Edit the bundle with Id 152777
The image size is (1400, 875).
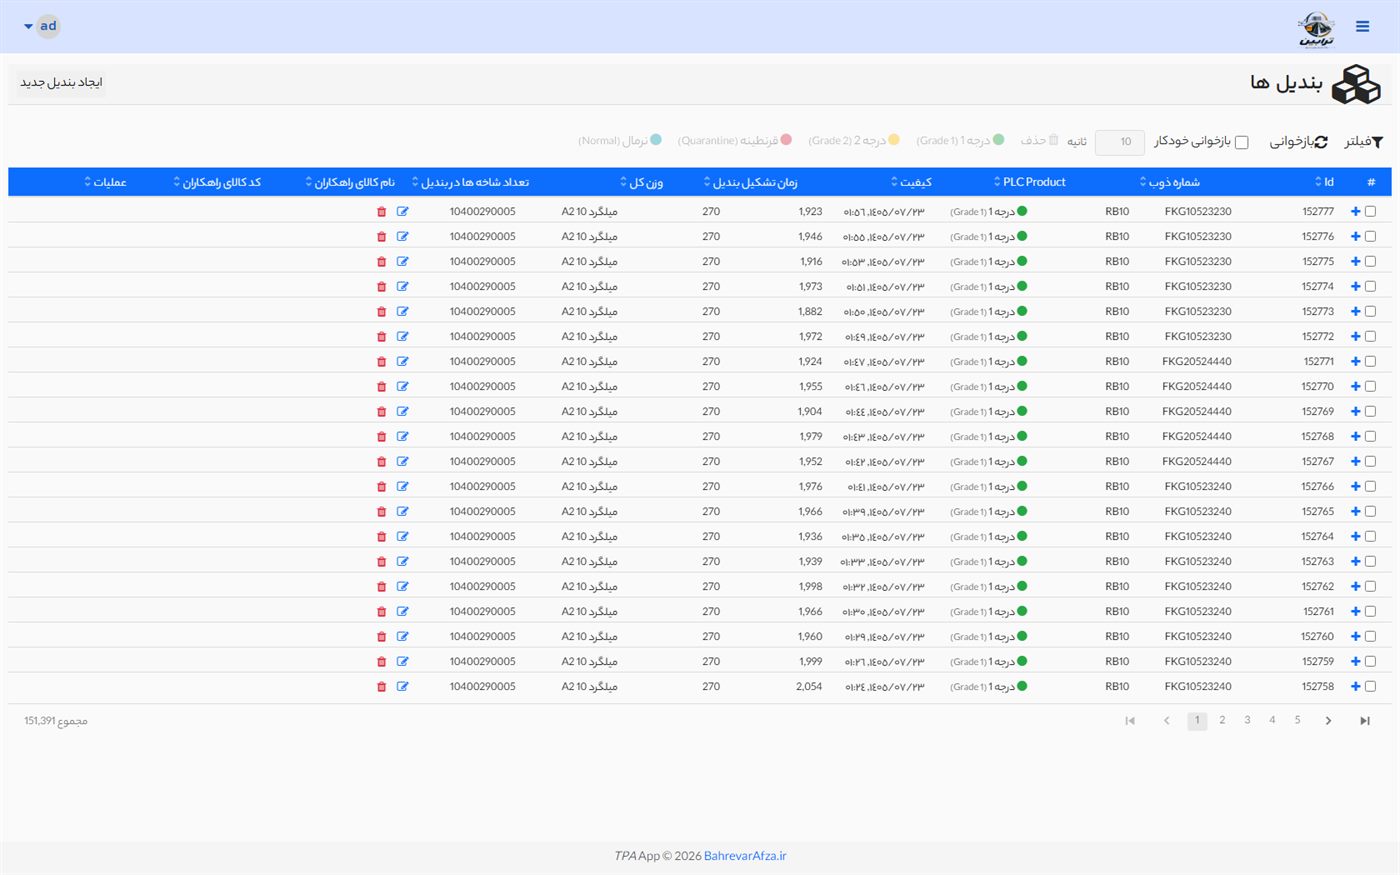[403, 211]
